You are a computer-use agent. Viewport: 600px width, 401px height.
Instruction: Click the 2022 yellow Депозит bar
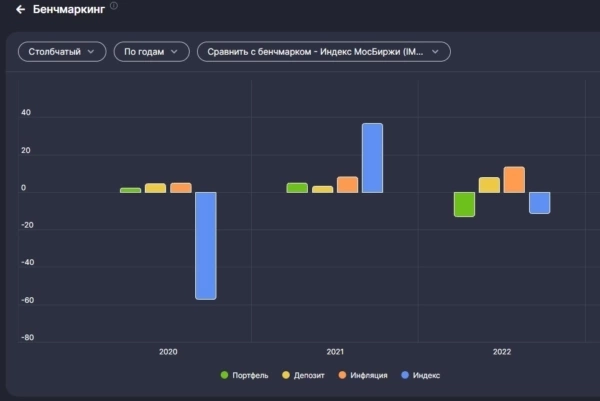pos(489,185)
